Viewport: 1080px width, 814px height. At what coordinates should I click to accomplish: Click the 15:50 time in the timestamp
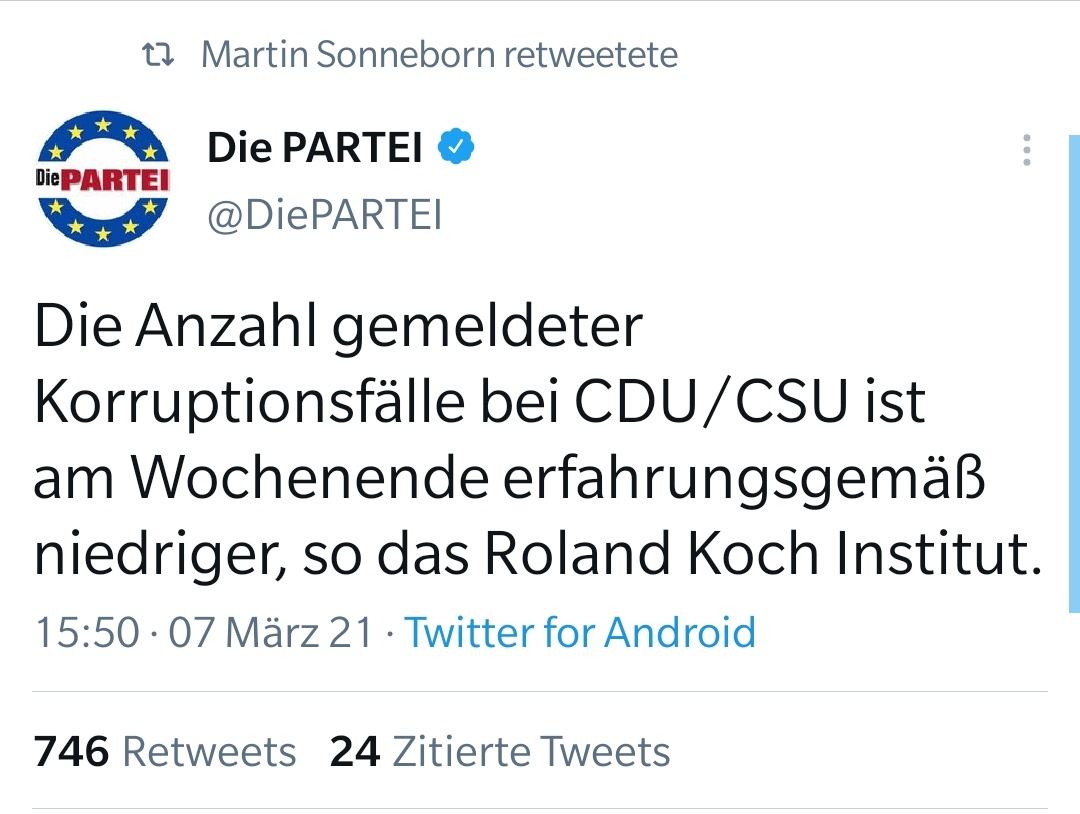point(87,633)
